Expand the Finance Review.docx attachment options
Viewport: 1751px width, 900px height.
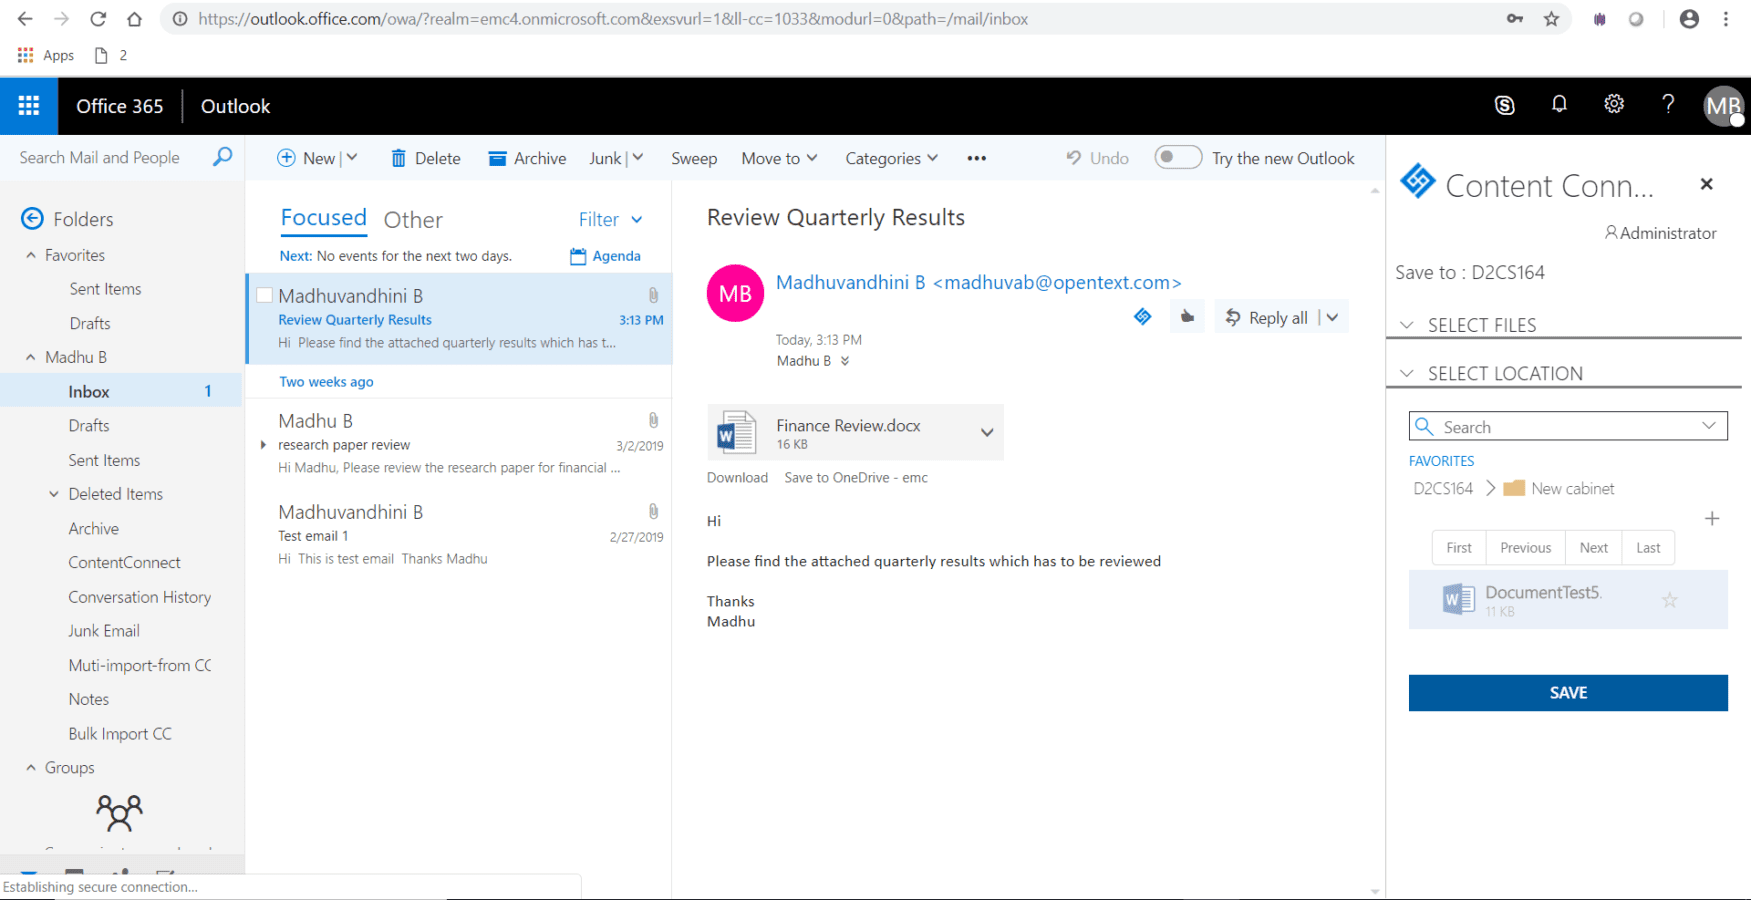pyautogui.click(x=987, y=432)
